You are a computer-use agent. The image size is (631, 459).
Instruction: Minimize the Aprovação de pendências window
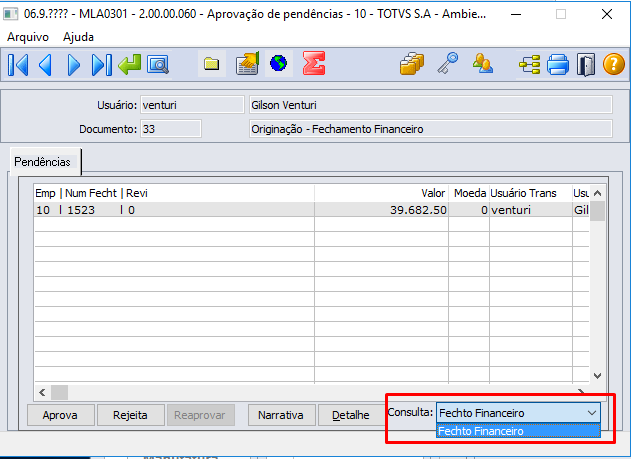pyautogui.click(x=516, y=14)
